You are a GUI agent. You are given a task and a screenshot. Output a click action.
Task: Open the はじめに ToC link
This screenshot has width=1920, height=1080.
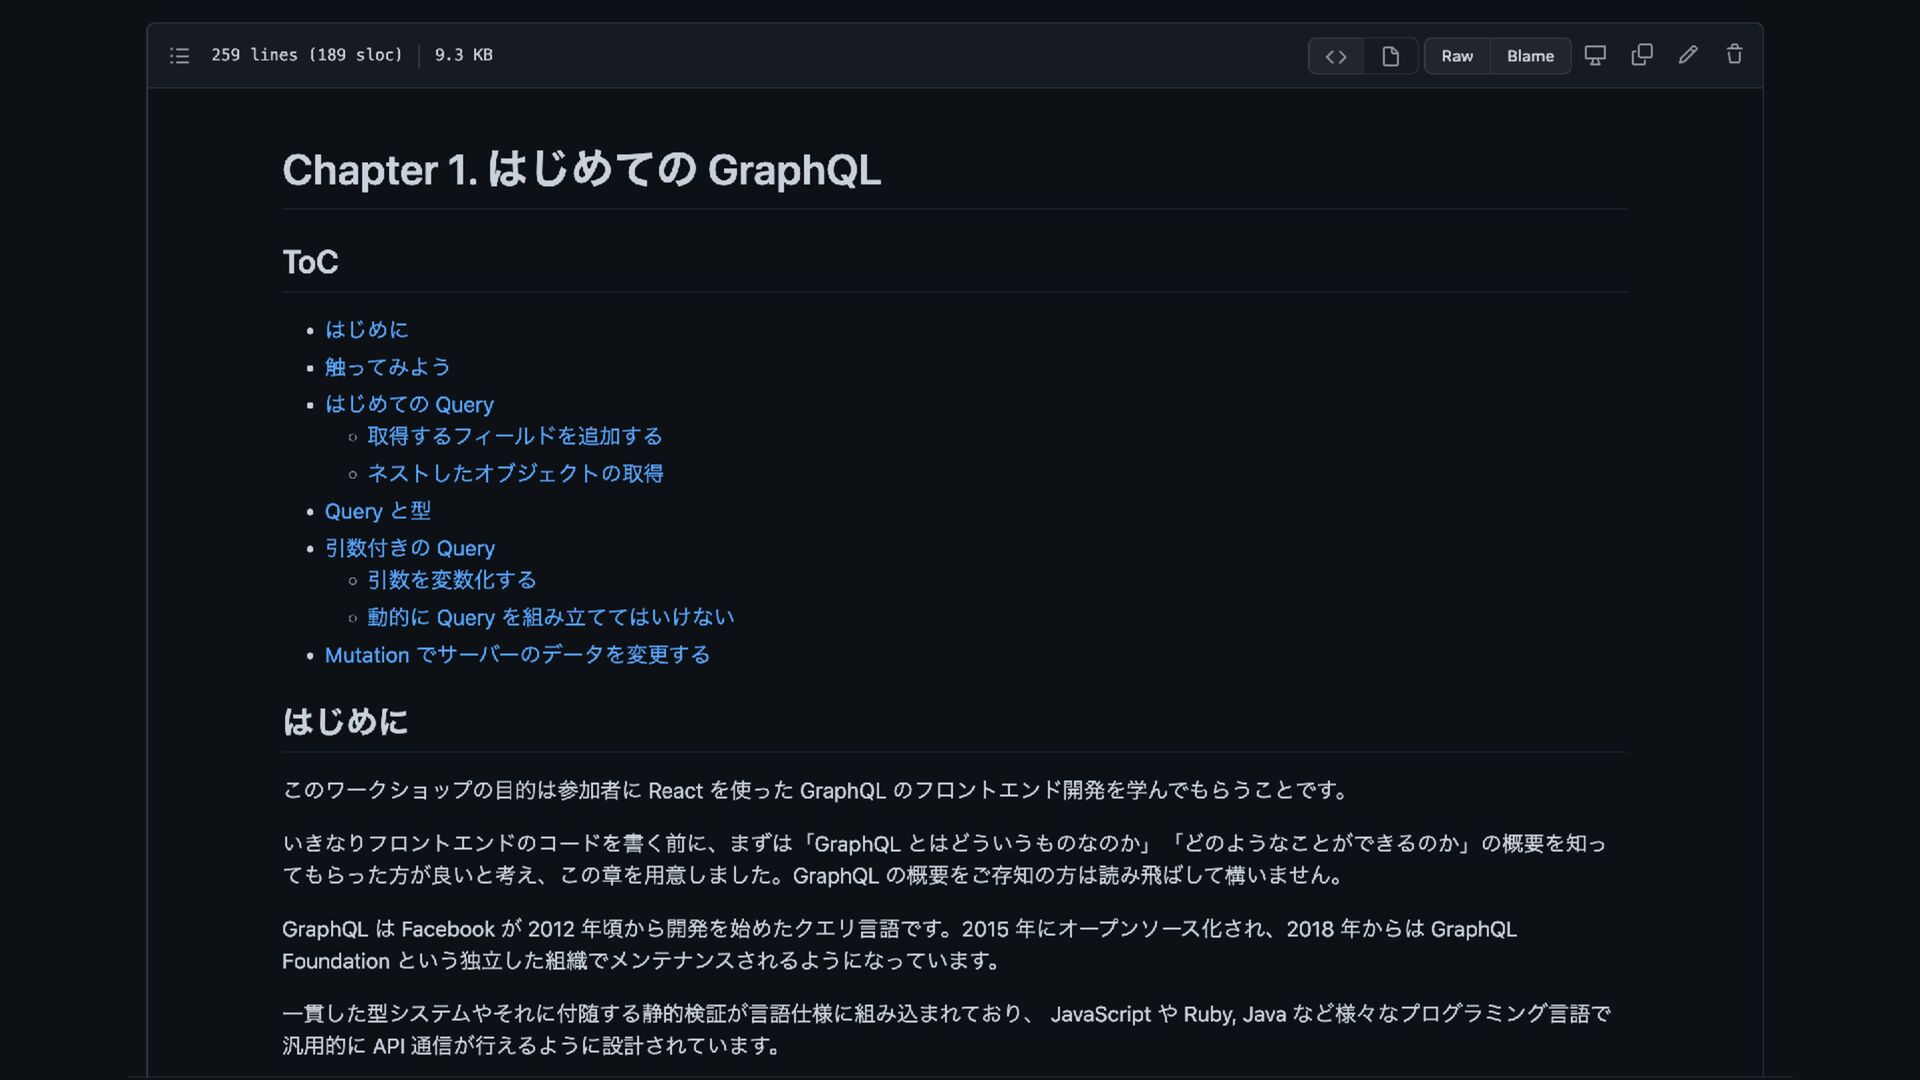pos(366,330)
